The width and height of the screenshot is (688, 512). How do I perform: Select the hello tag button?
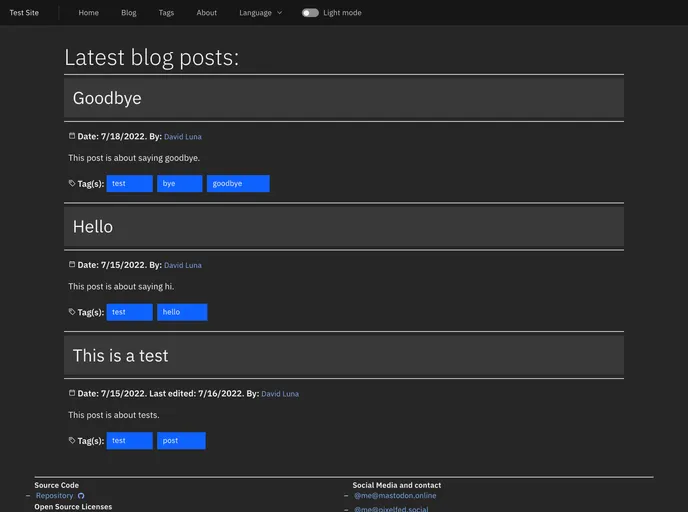[x=181, y=312]
